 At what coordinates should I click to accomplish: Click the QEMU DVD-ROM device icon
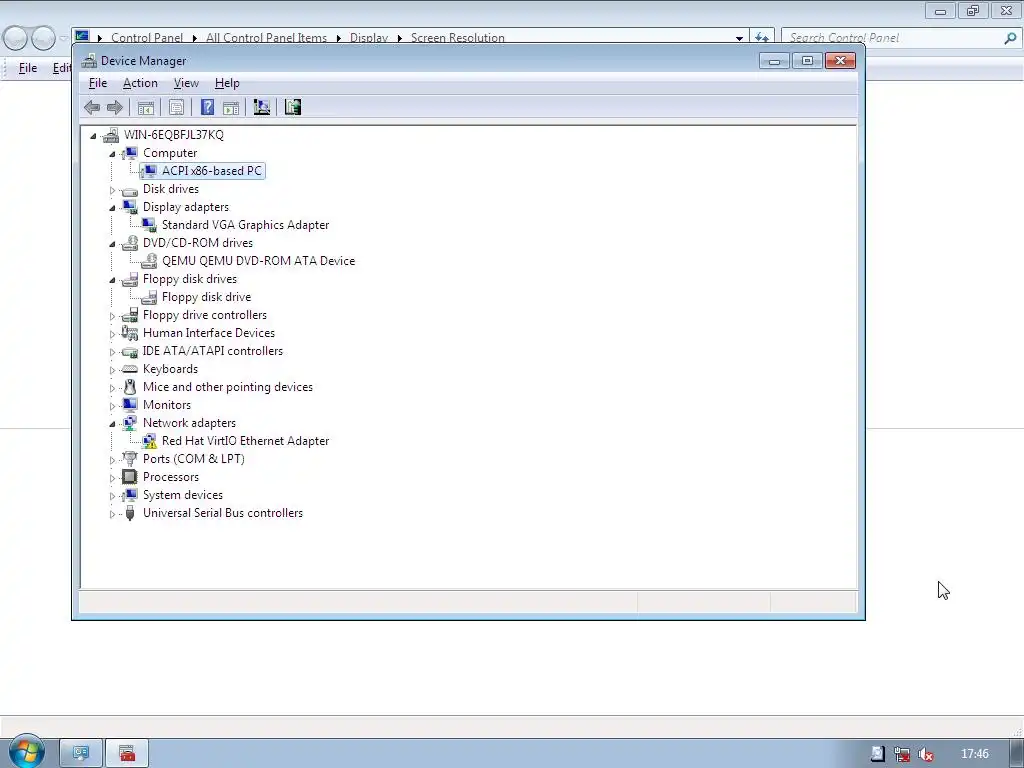150,261
